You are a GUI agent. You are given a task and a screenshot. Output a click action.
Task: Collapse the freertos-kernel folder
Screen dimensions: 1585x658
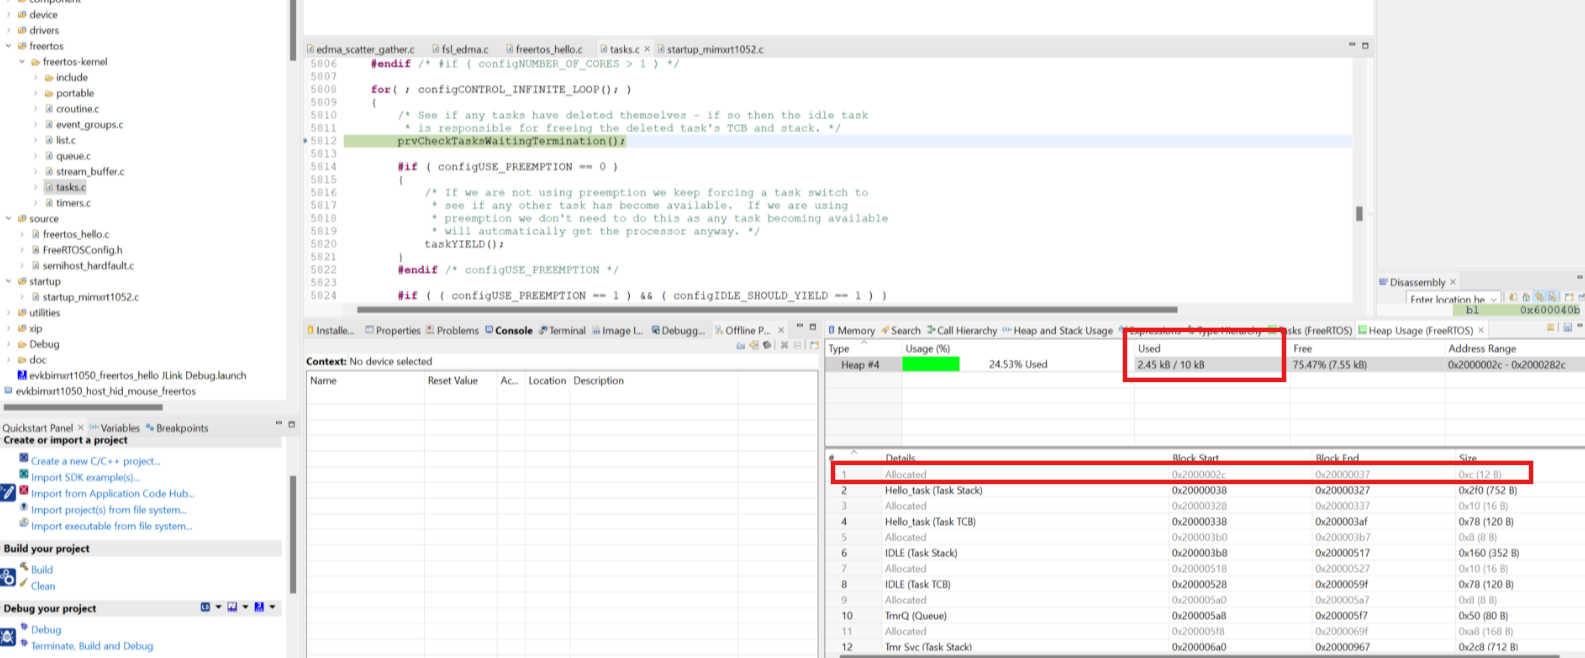22,62
